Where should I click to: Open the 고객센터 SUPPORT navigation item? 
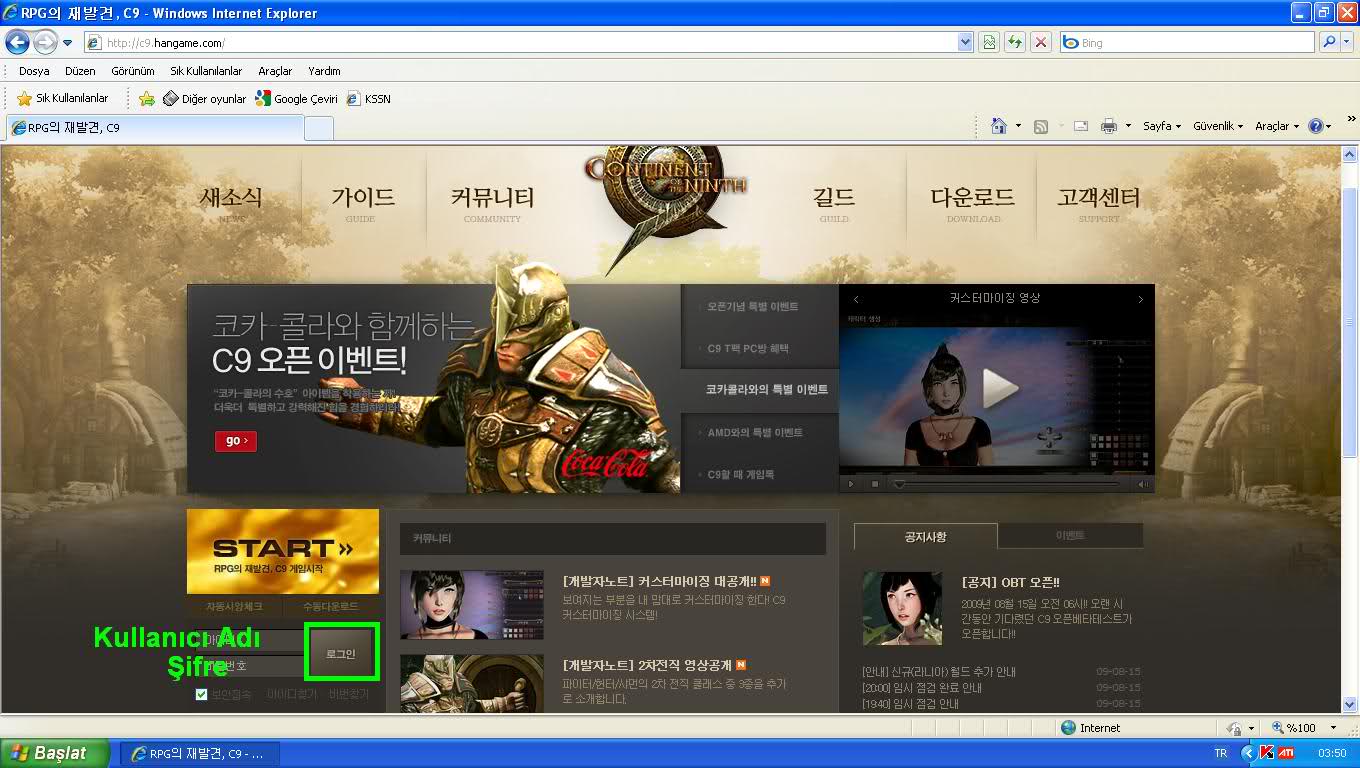coord(1099,202)
